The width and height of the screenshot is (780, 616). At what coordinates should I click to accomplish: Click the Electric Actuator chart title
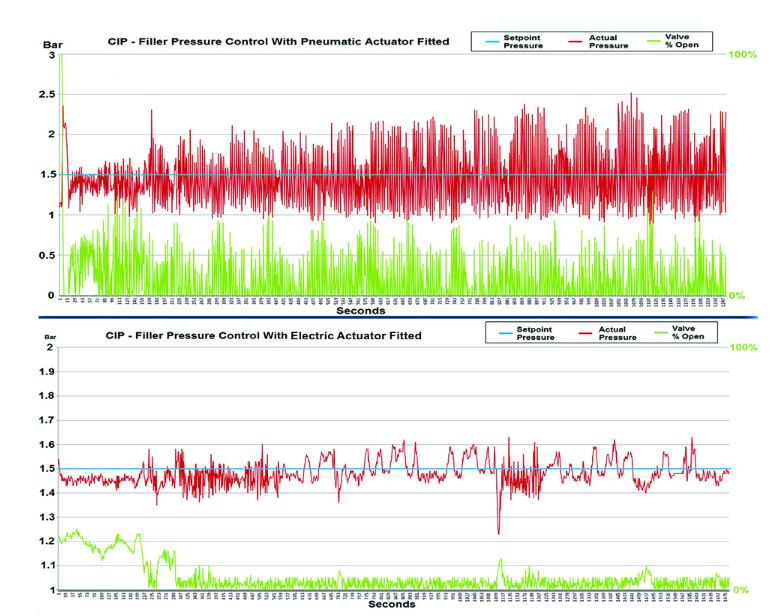tap(264, 335)
